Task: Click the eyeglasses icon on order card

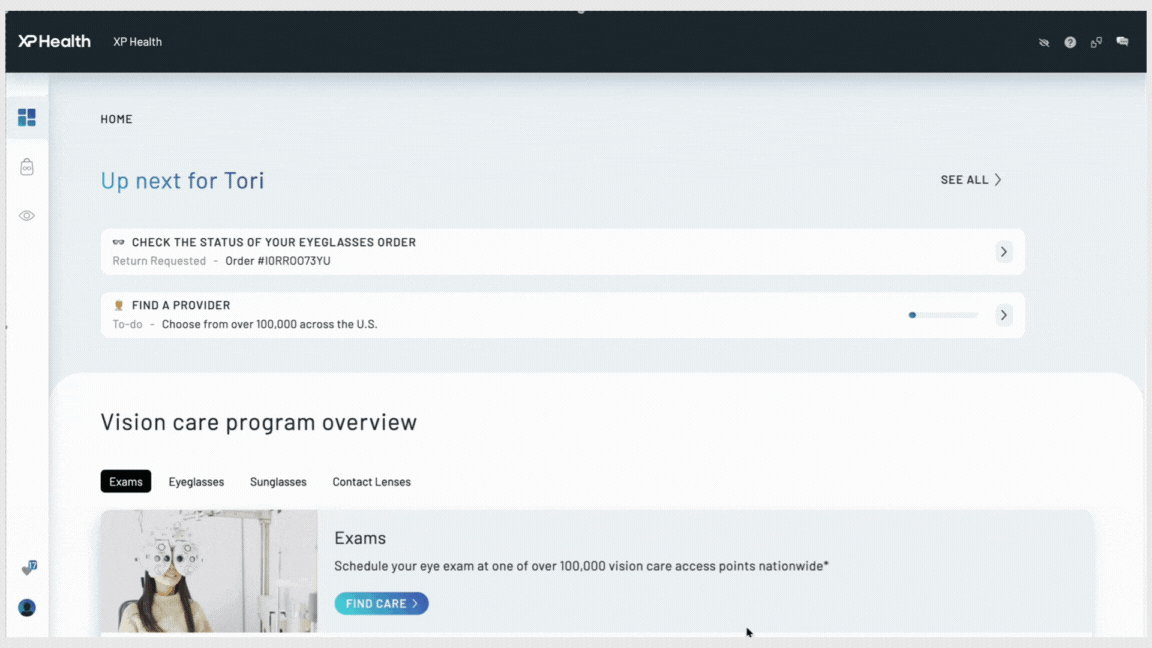Action: coord(118,242)
